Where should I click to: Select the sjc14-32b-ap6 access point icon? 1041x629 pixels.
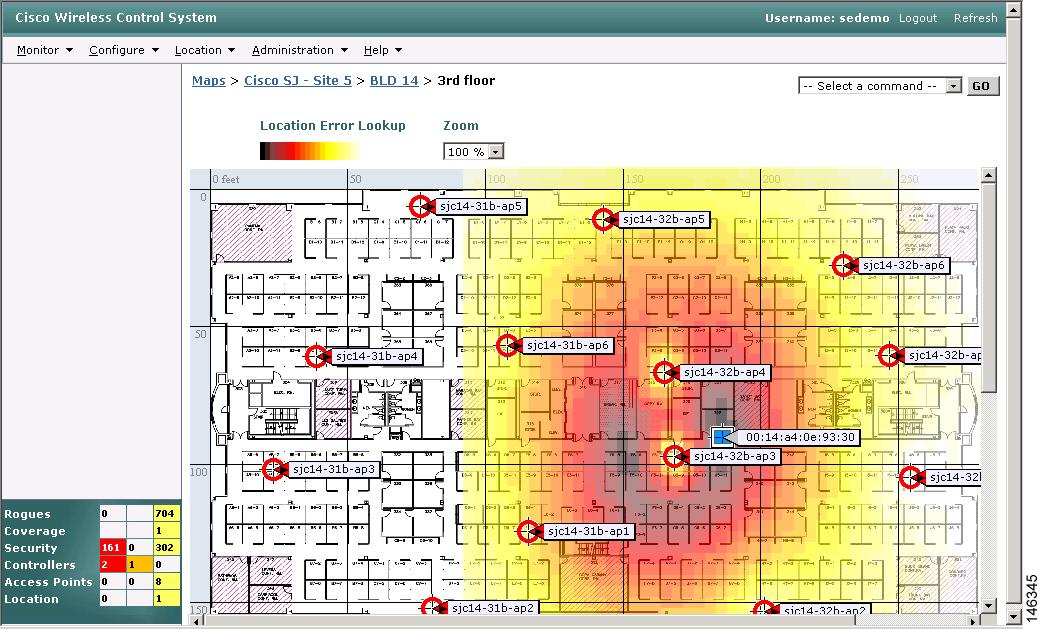843,265
